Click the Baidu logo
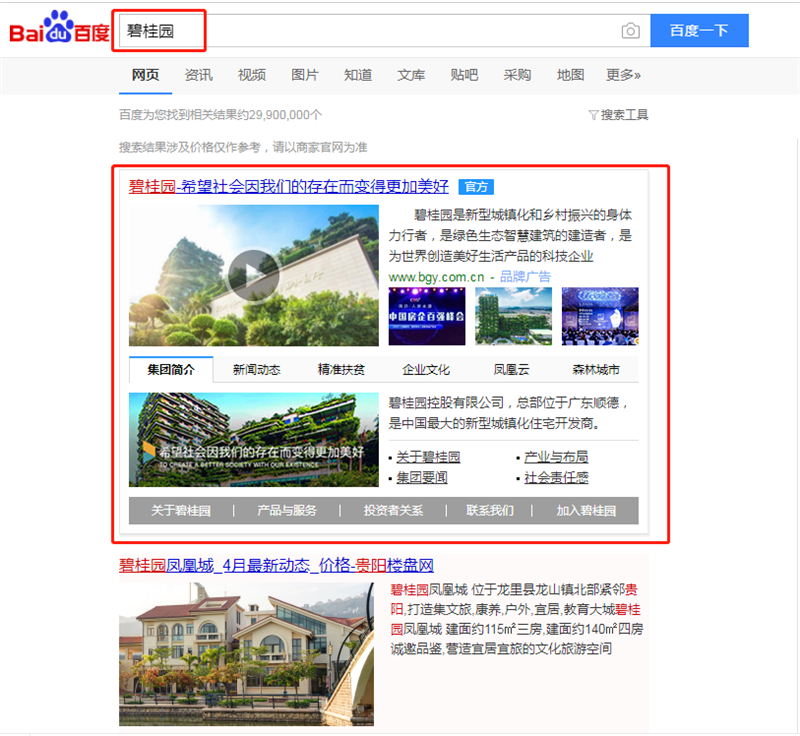Screen dimensions: 800x736 pos(59,30)
